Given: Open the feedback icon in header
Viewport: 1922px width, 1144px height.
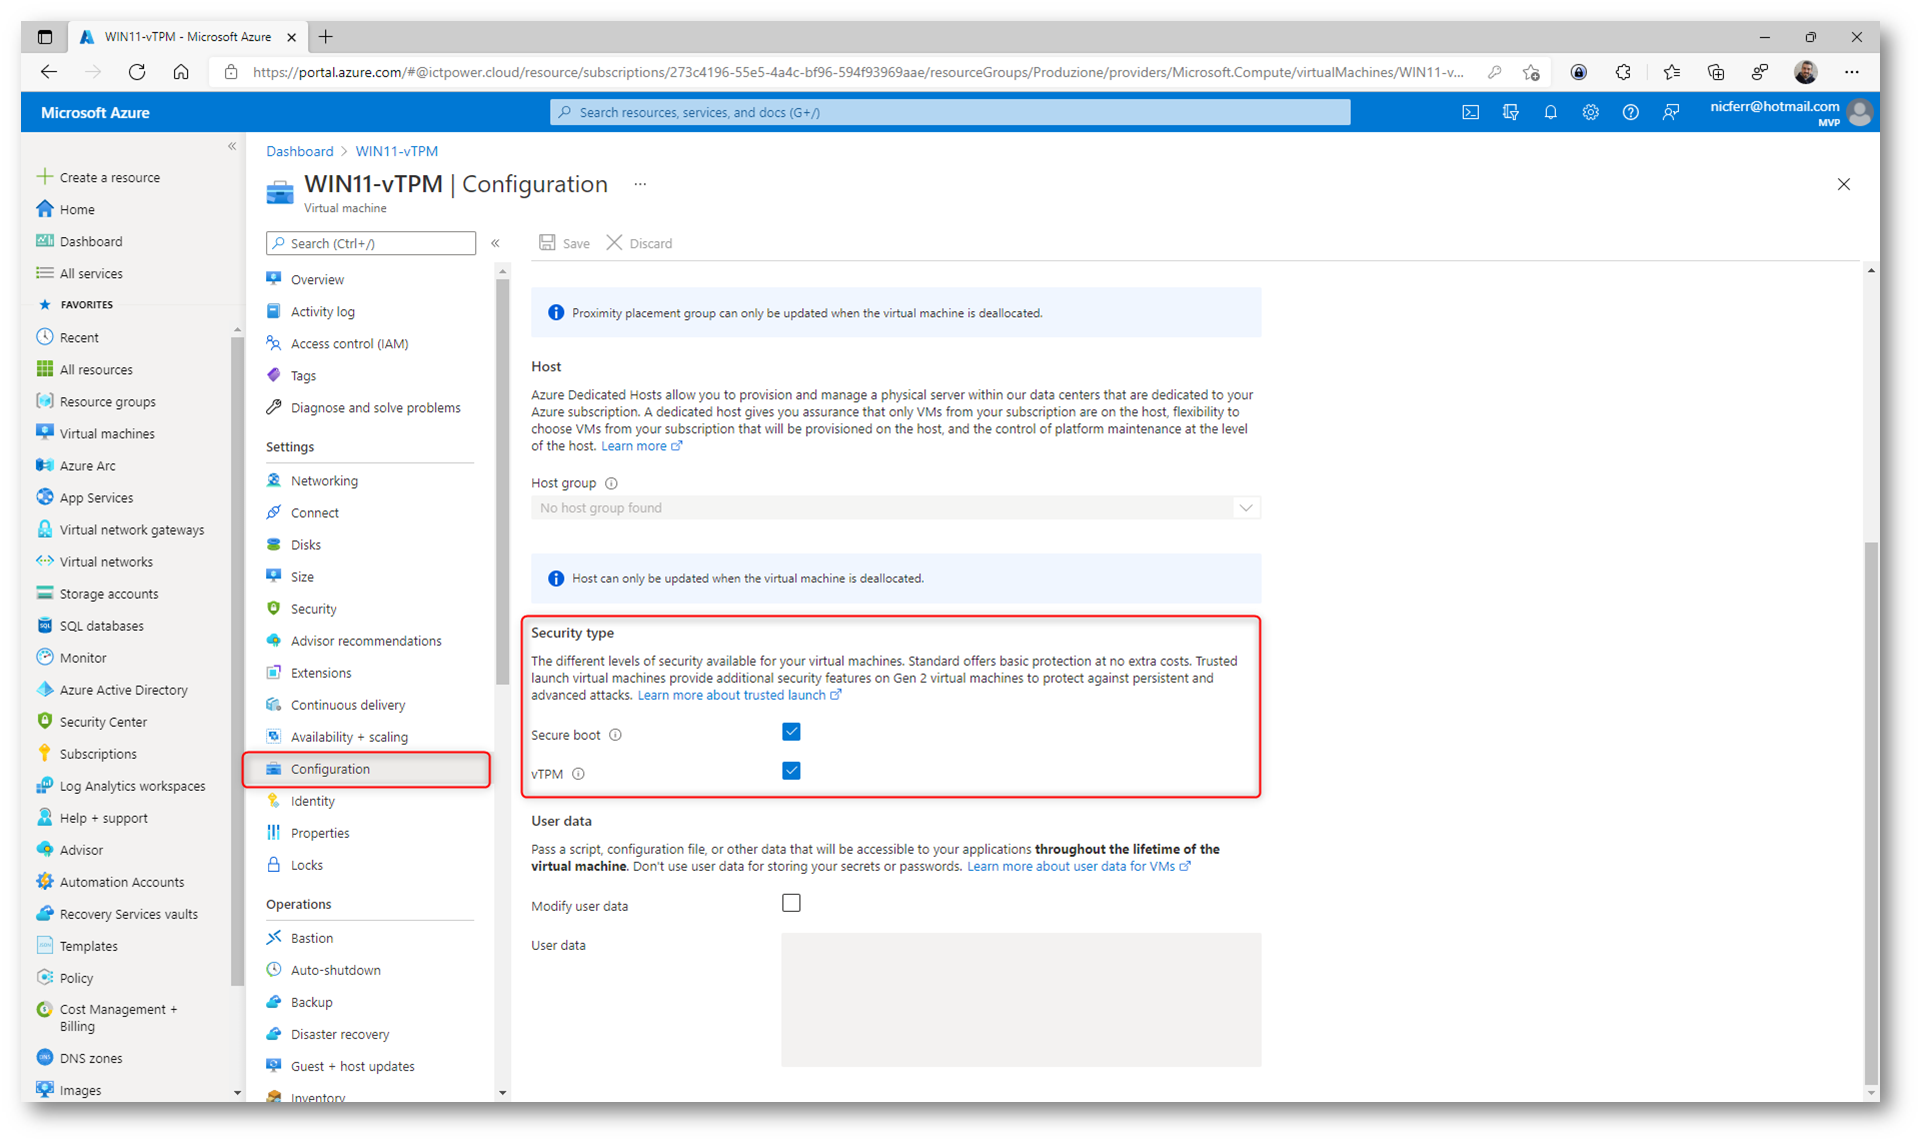Looking at the screenshot, I should tap(1670, 112).
